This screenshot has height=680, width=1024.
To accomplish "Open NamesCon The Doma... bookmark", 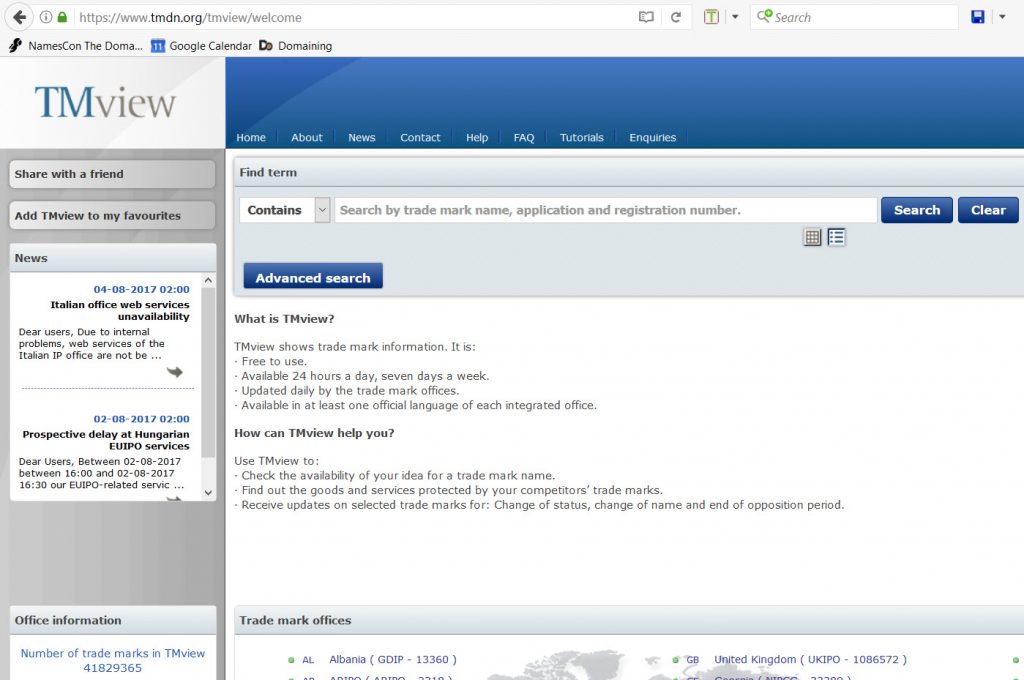I will pyautogui.click(x=76, y=46).
